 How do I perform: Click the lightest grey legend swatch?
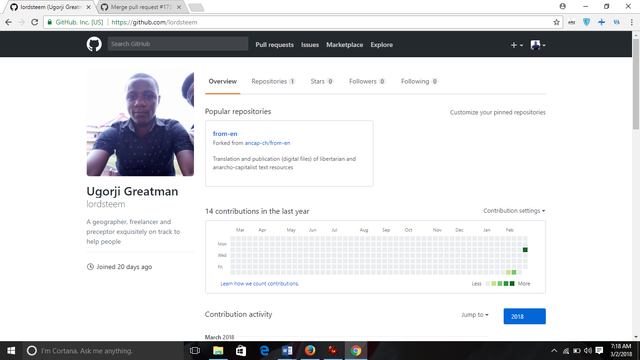487,284
